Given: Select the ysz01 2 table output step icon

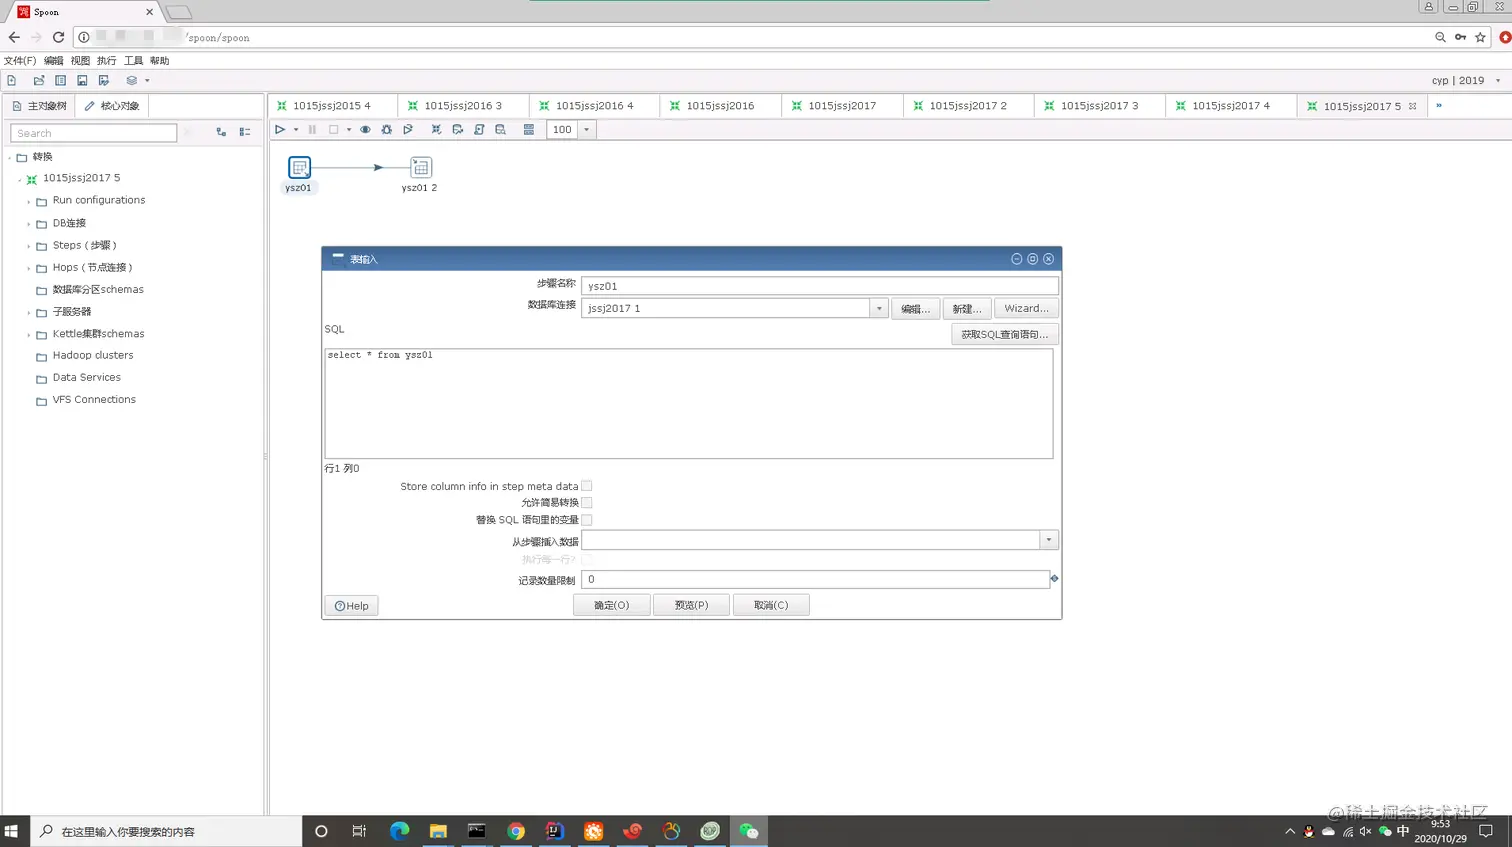Looking at the screenshot, I should point(421,167).
